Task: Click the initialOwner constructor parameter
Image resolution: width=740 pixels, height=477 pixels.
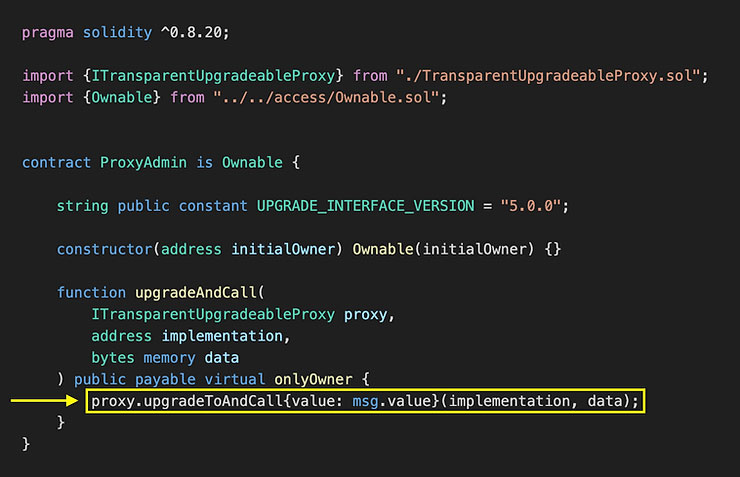Action: click(x=283, y=249)
